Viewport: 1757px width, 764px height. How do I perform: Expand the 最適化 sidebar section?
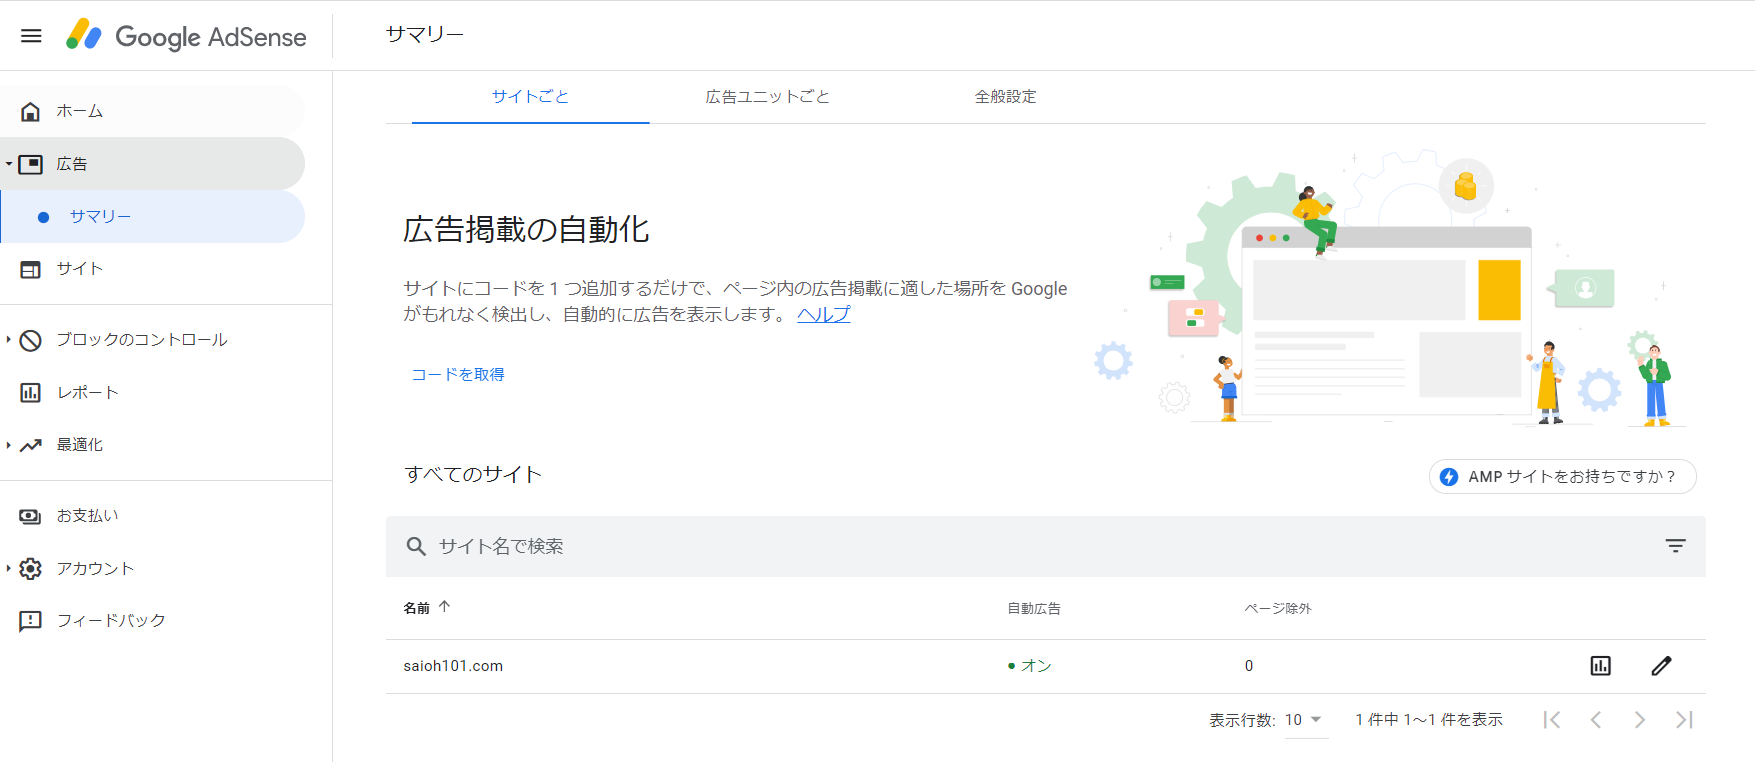9,445
